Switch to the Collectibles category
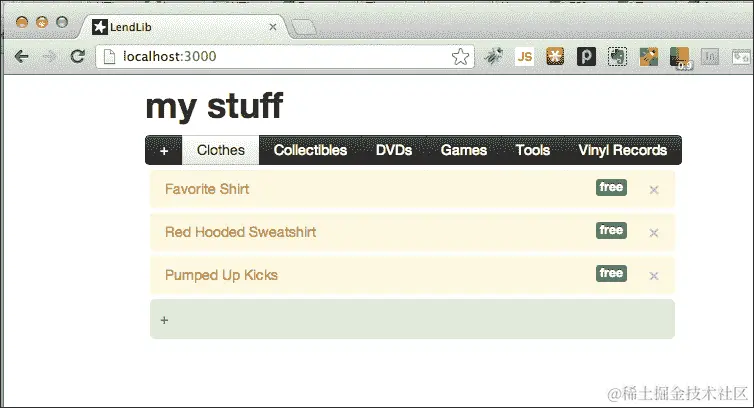 pos(310,150)
